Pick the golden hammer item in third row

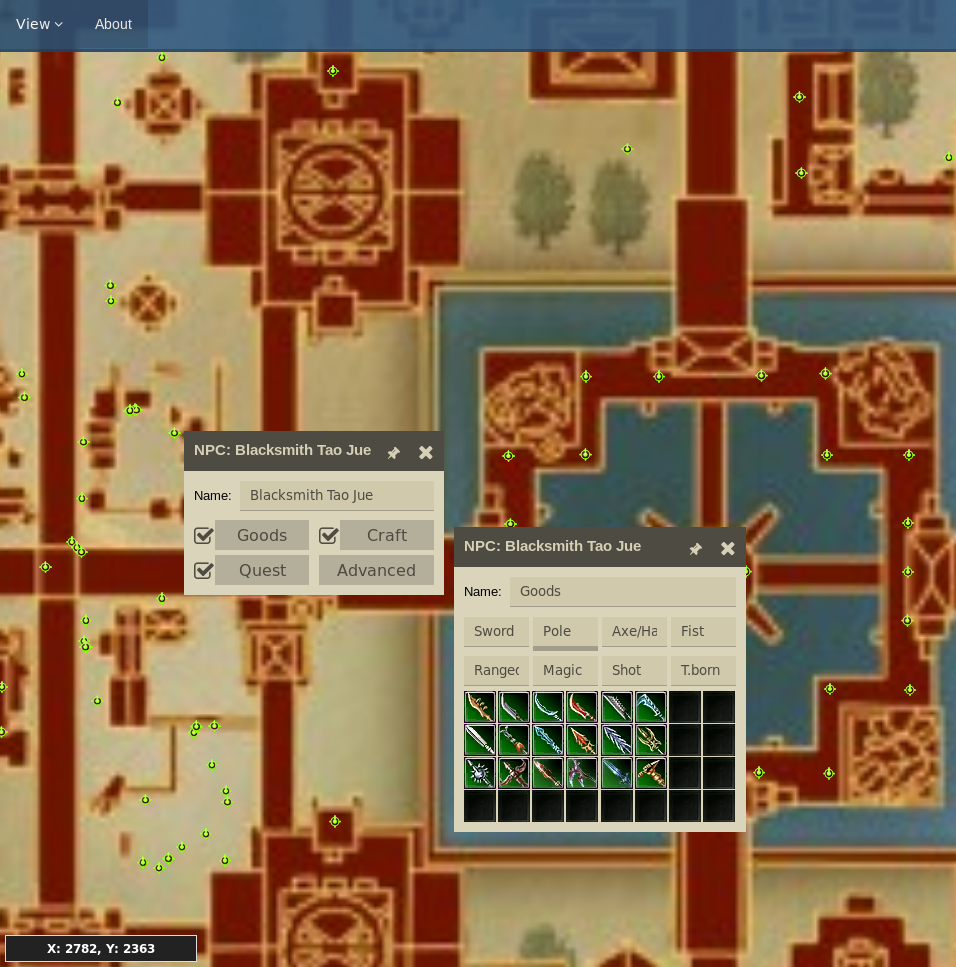[650, 773]
